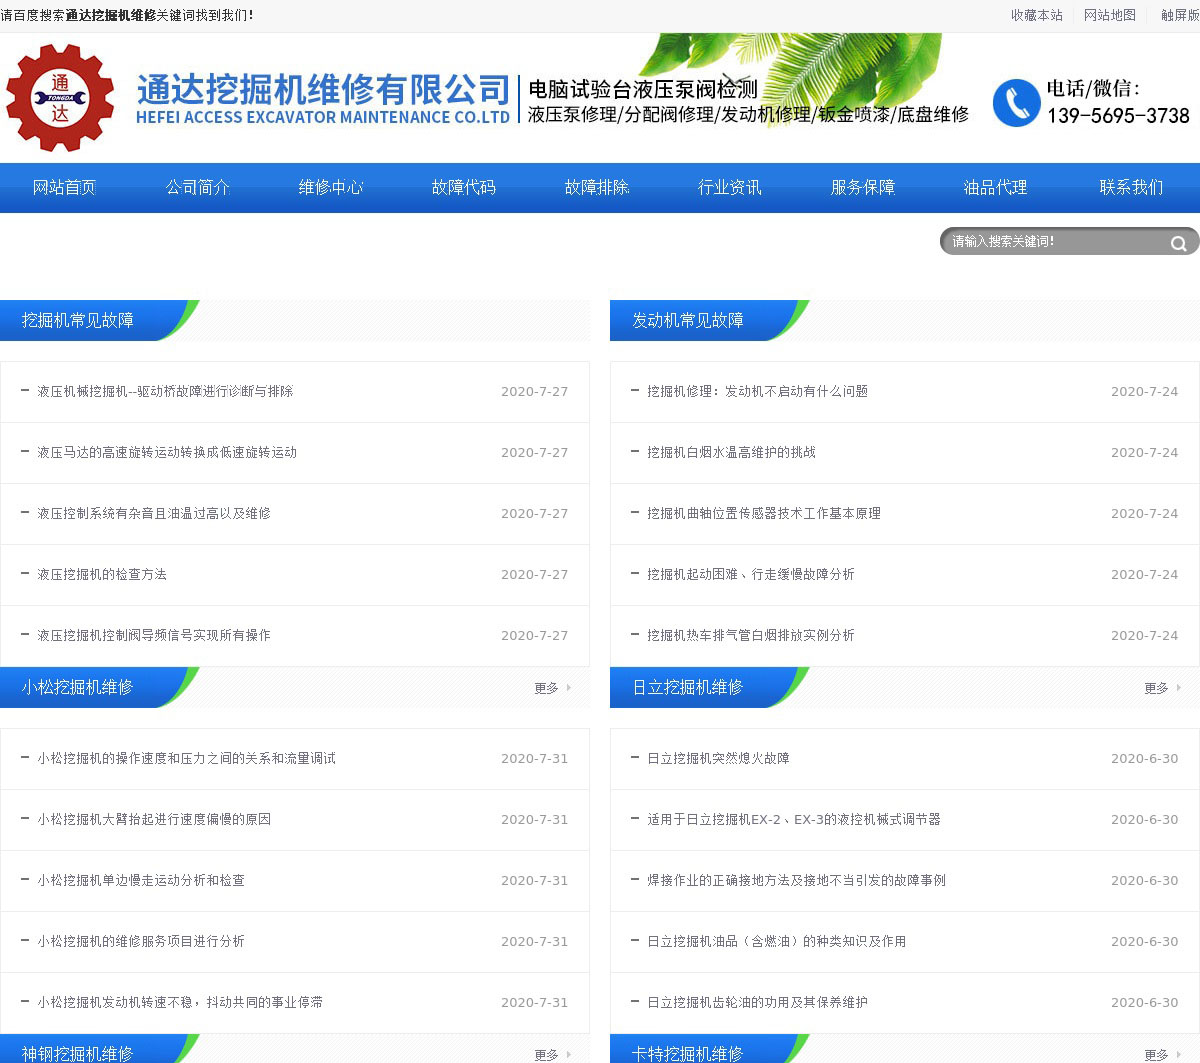The height and width of the screenshot is (1063, 1200).
Task: Open article 液压挖掘机的检查方法
Action: (x=102, y=575)
